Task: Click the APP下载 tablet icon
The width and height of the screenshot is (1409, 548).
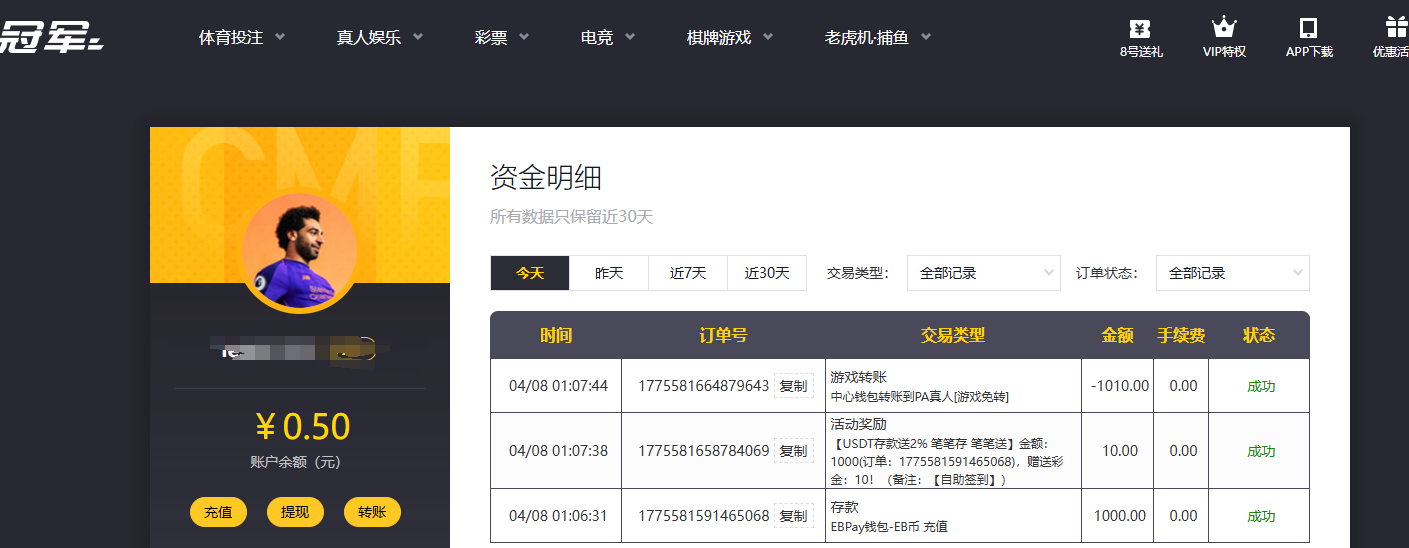Action: click(1308, 28)
